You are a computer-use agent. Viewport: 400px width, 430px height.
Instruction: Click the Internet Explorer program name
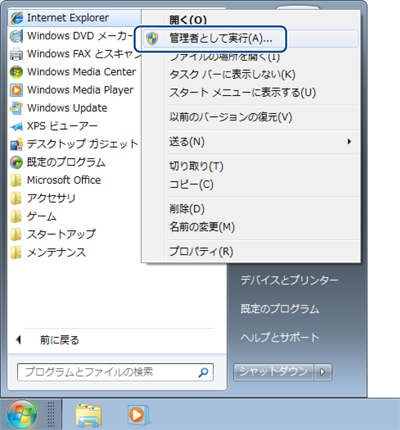click(68, 18)
